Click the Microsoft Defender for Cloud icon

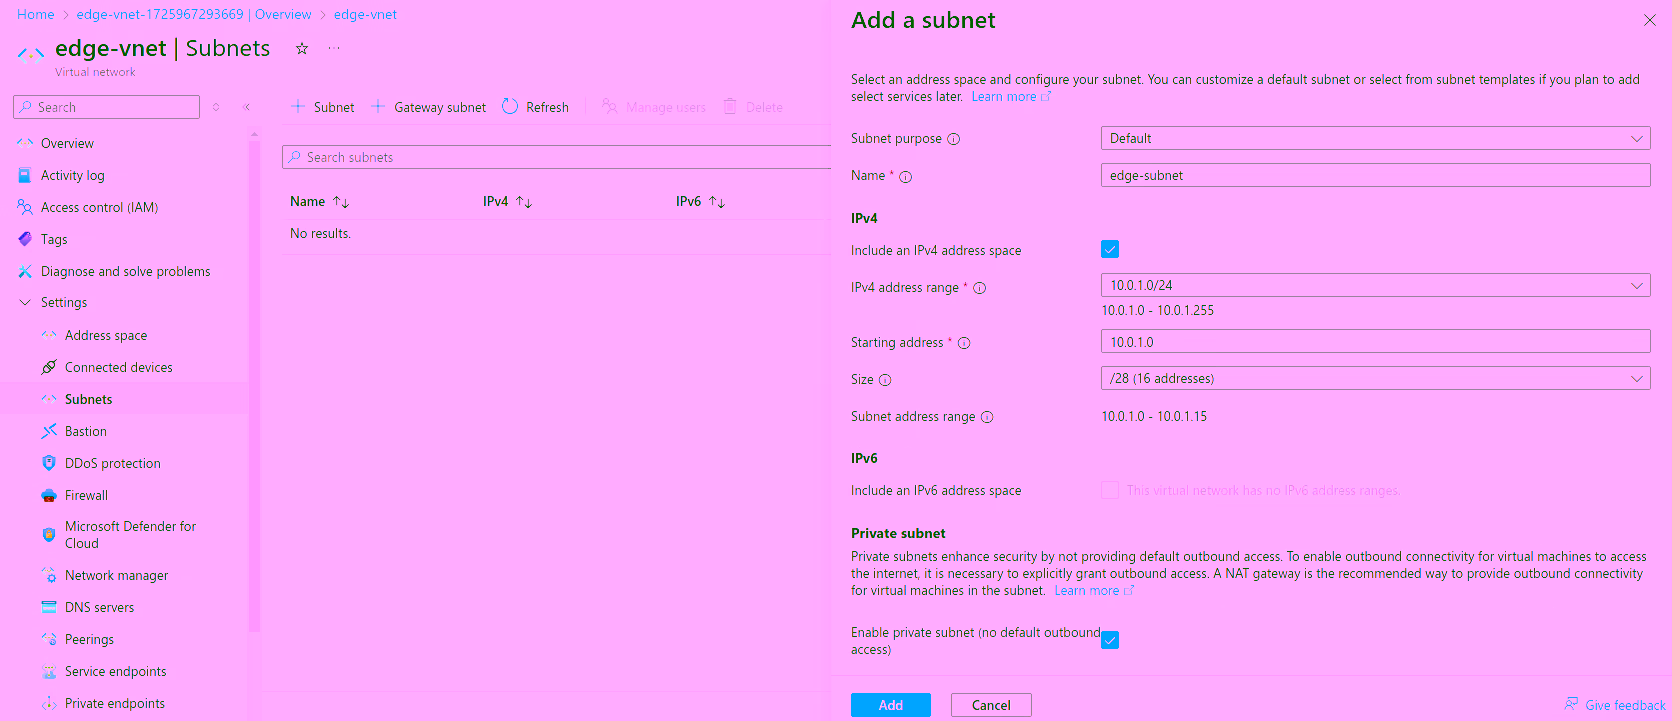click(x=49, y=534)
